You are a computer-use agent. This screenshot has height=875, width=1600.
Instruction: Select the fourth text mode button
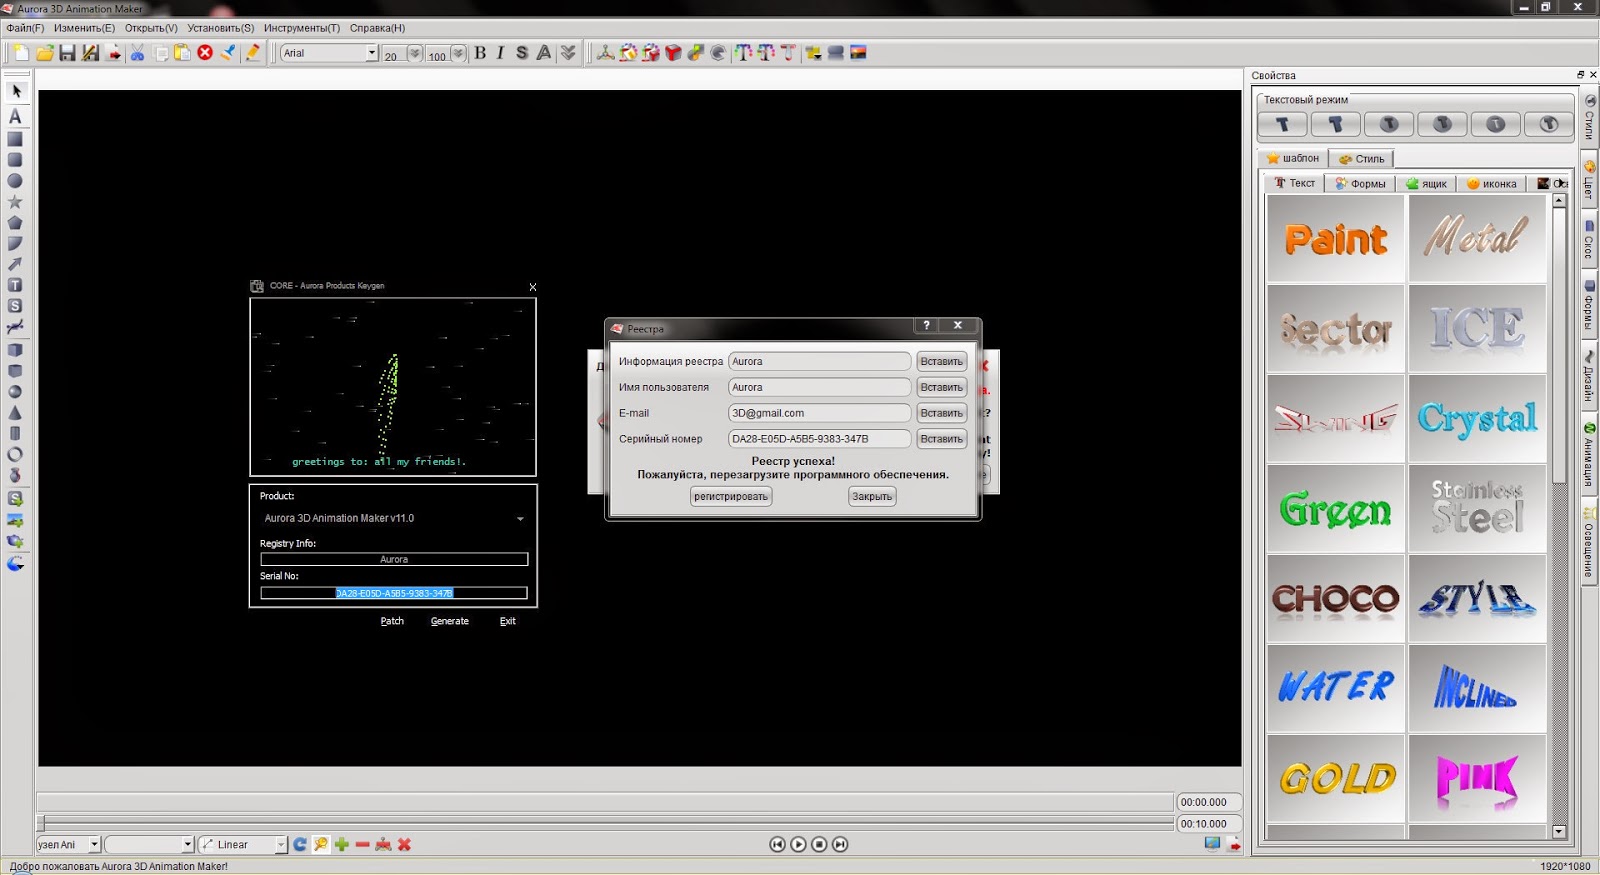tap(1442, 124)
